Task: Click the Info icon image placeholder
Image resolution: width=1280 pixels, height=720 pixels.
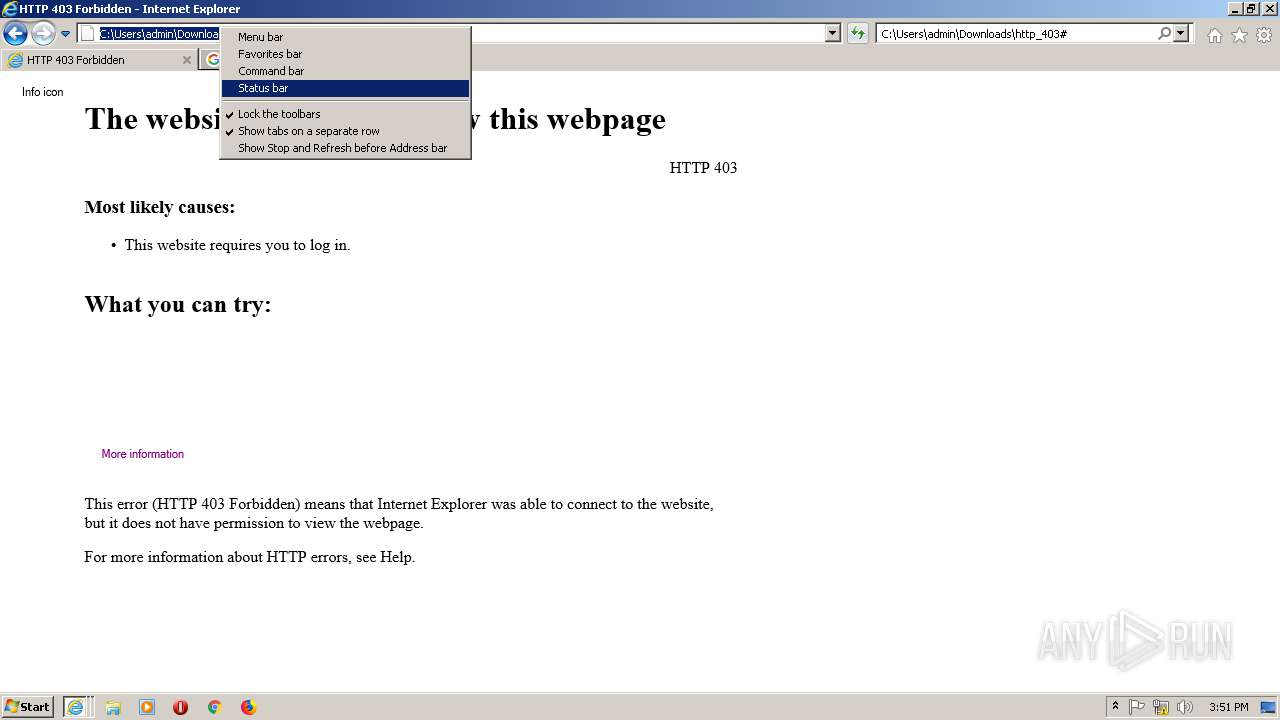Action: click(x=42, y=92)
